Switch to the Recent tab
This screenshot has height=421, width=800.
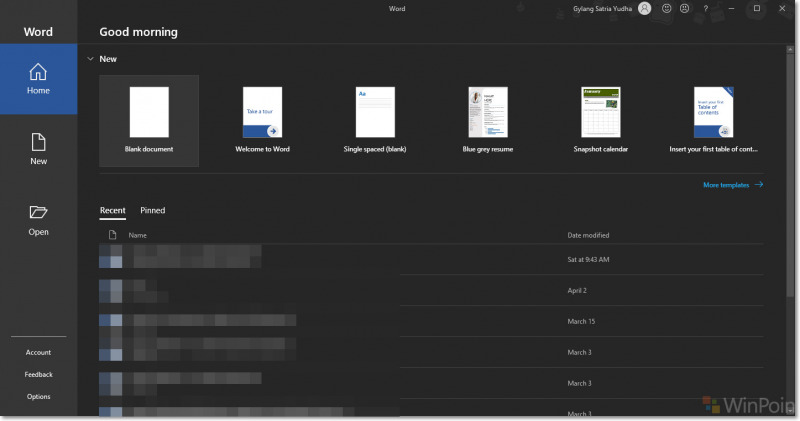click(x=112, y=210)
